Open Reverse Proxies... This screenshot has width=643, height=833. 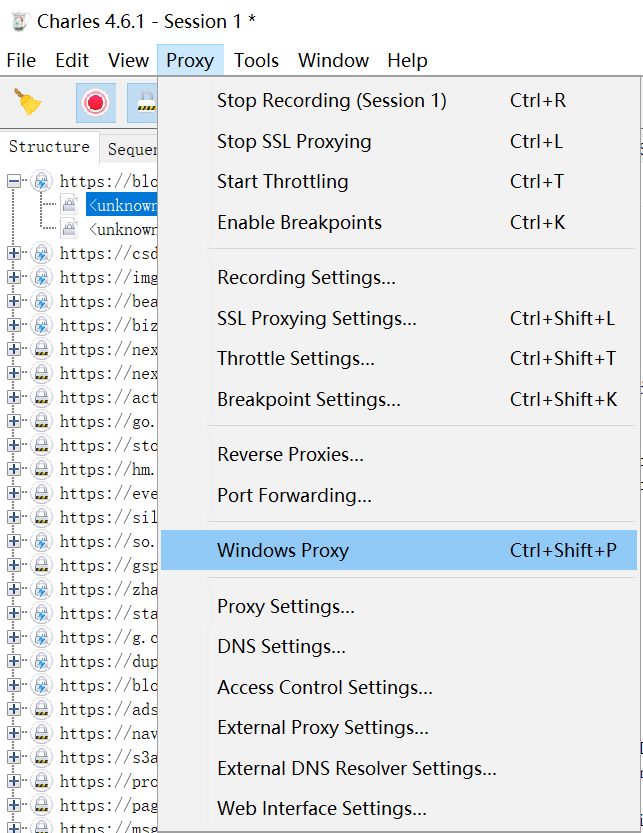pos(399,455)
